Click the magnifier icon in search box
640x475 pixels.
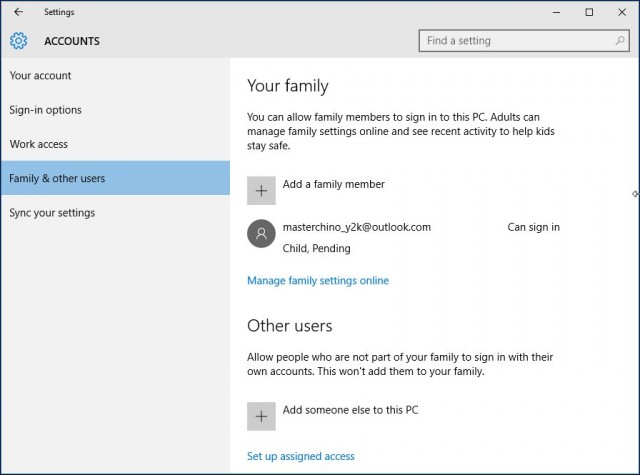(620, 40)
